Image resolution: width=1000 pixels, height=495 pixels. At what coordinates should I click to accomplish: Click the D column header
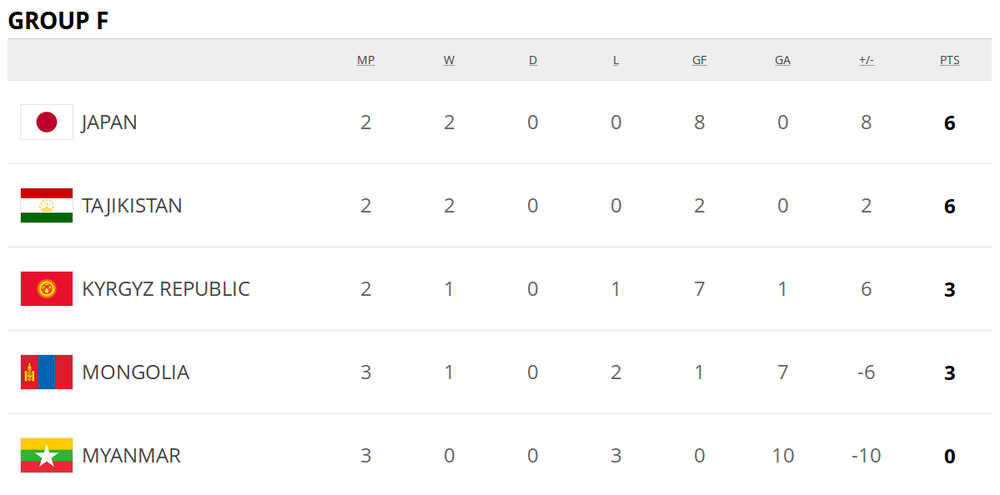pyautogui.click(x=533, y=60)
